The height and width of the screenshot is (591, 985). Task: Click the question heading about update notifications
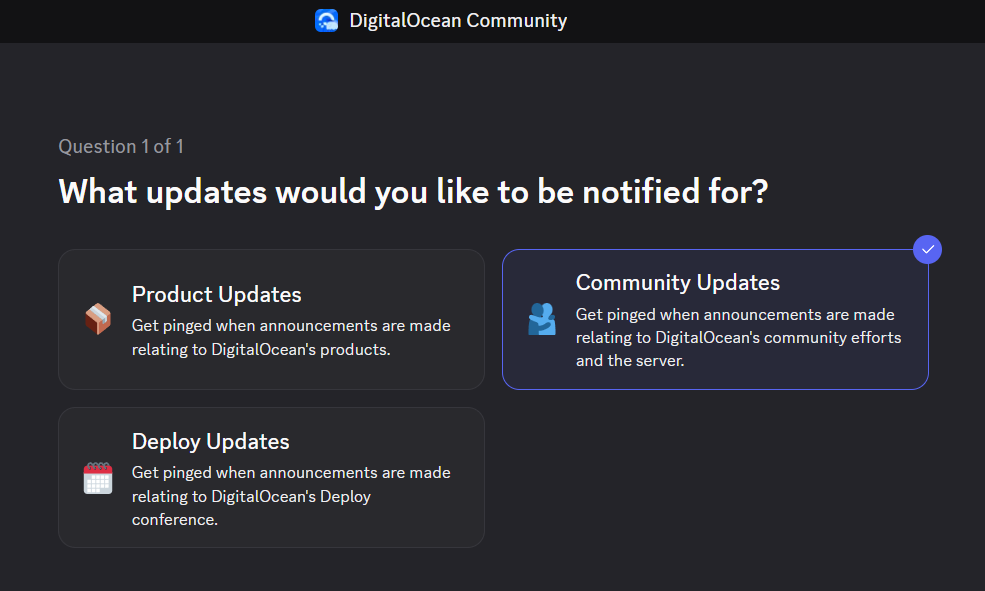412,191
